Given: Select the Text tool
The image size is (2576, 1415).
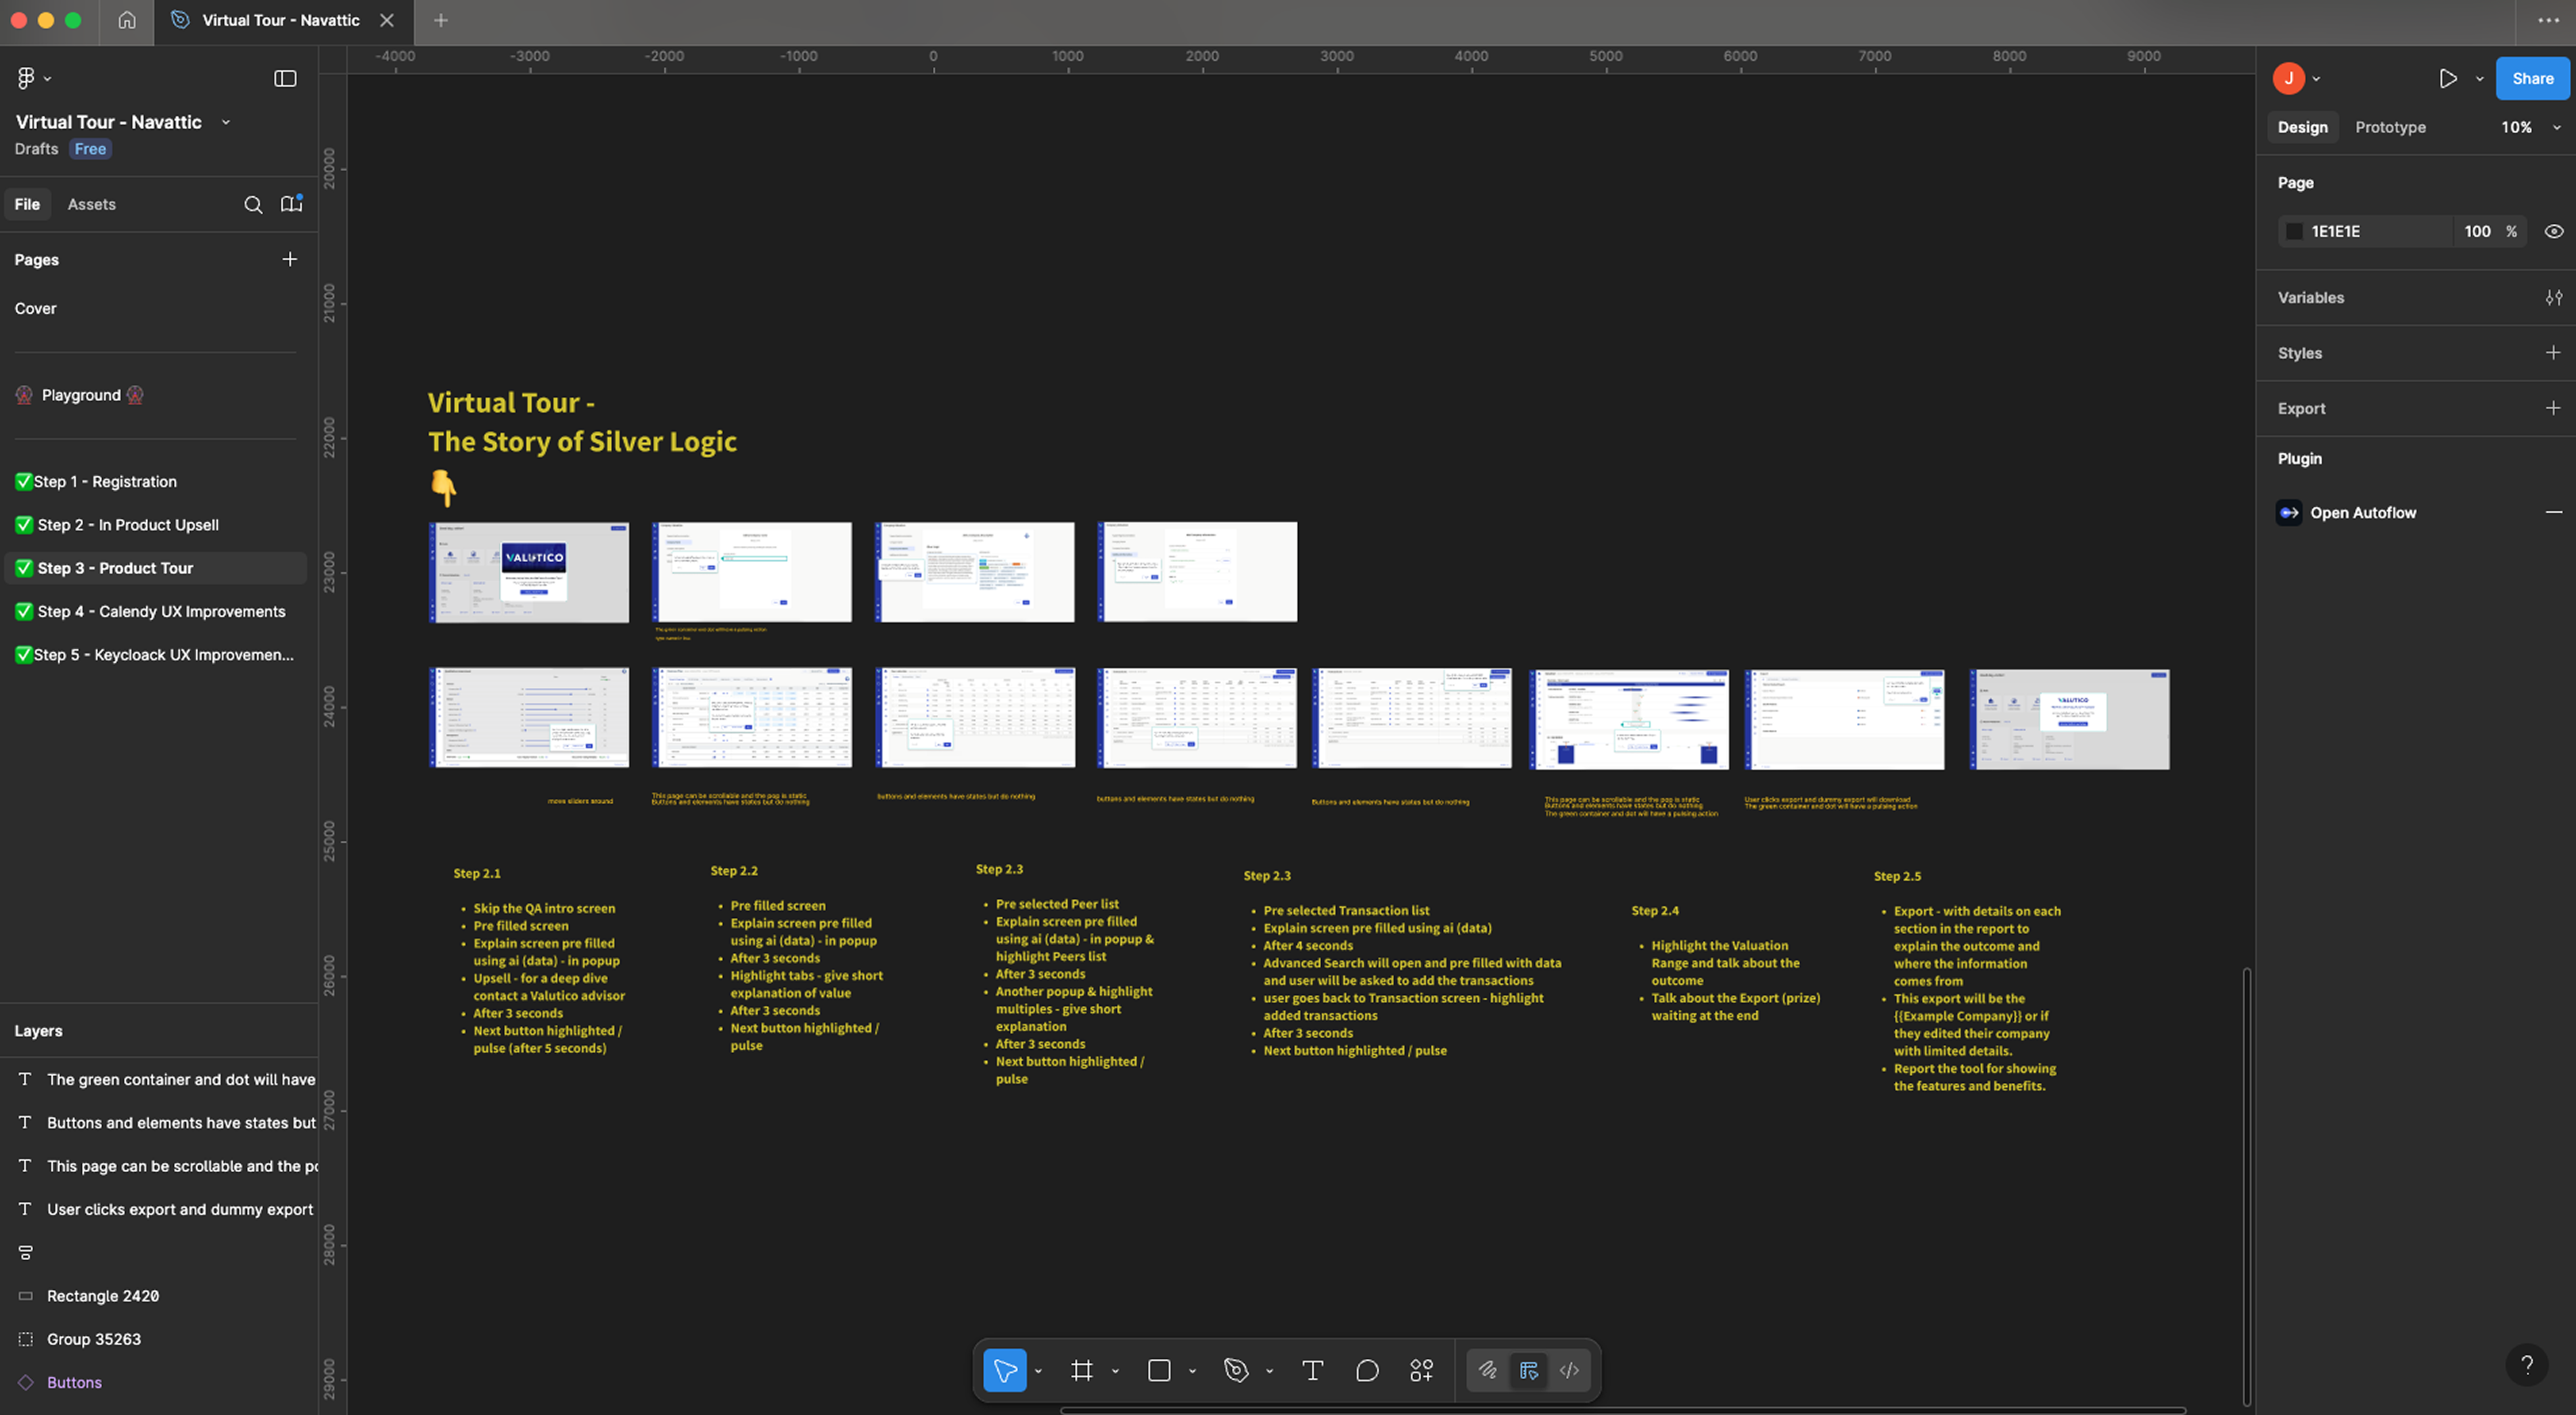Looking at the screenshot, I should (x=1313, y=1370).
